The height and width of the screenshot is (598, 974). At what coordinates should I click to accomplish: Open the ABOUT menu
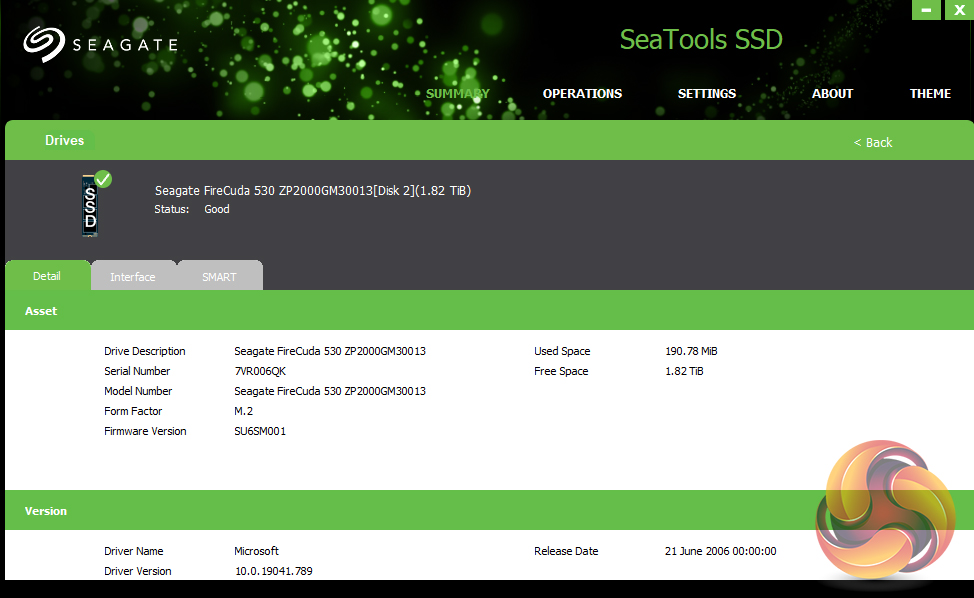[832, 94]
